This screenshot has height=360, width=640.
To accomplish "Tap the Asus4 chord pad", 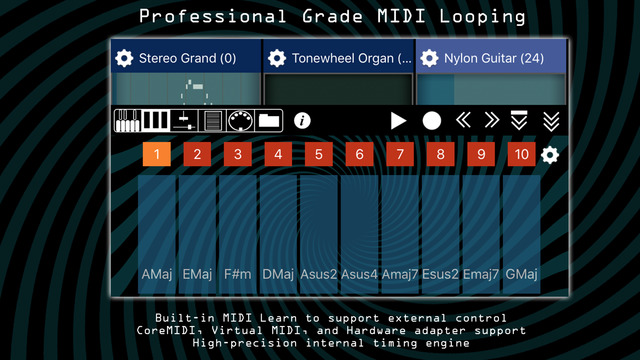I will point(359,235).
